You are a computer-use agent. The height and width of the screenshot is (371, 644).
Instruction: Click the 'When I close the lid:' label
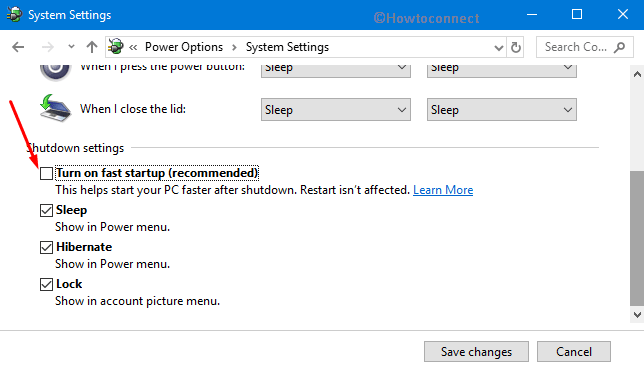(x=133, y=109)
